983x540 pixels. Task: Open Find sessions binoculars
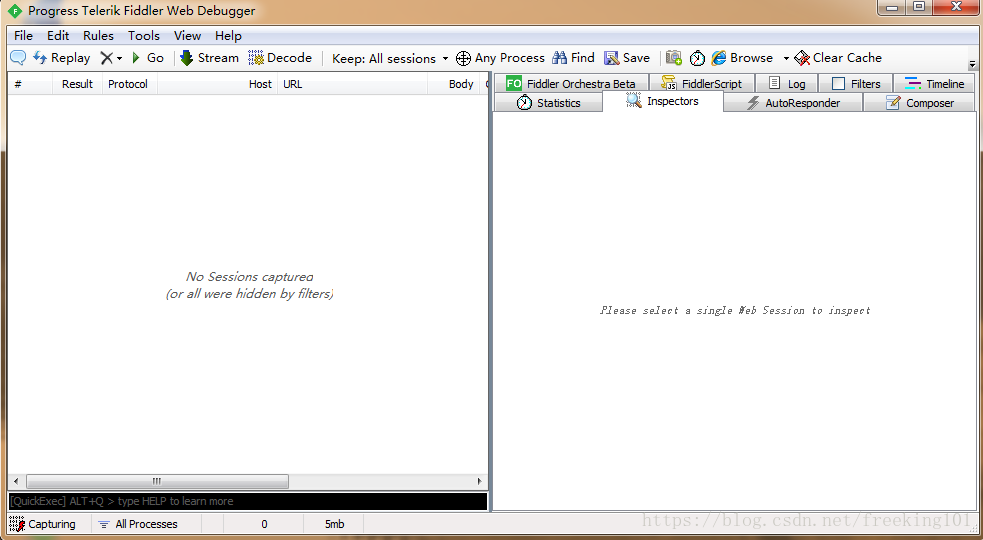coord(573,58)
